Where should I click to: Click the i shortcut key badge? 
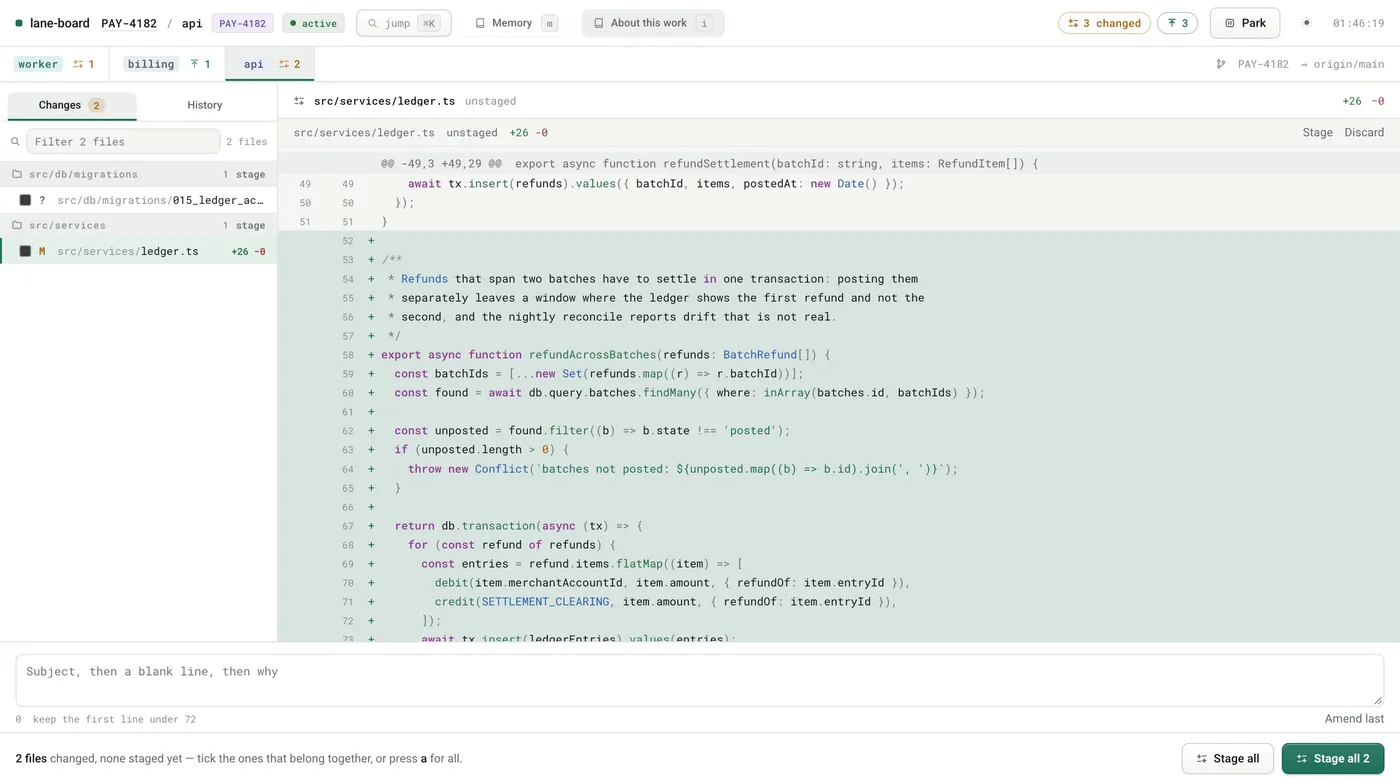click(x=704, y=23)
